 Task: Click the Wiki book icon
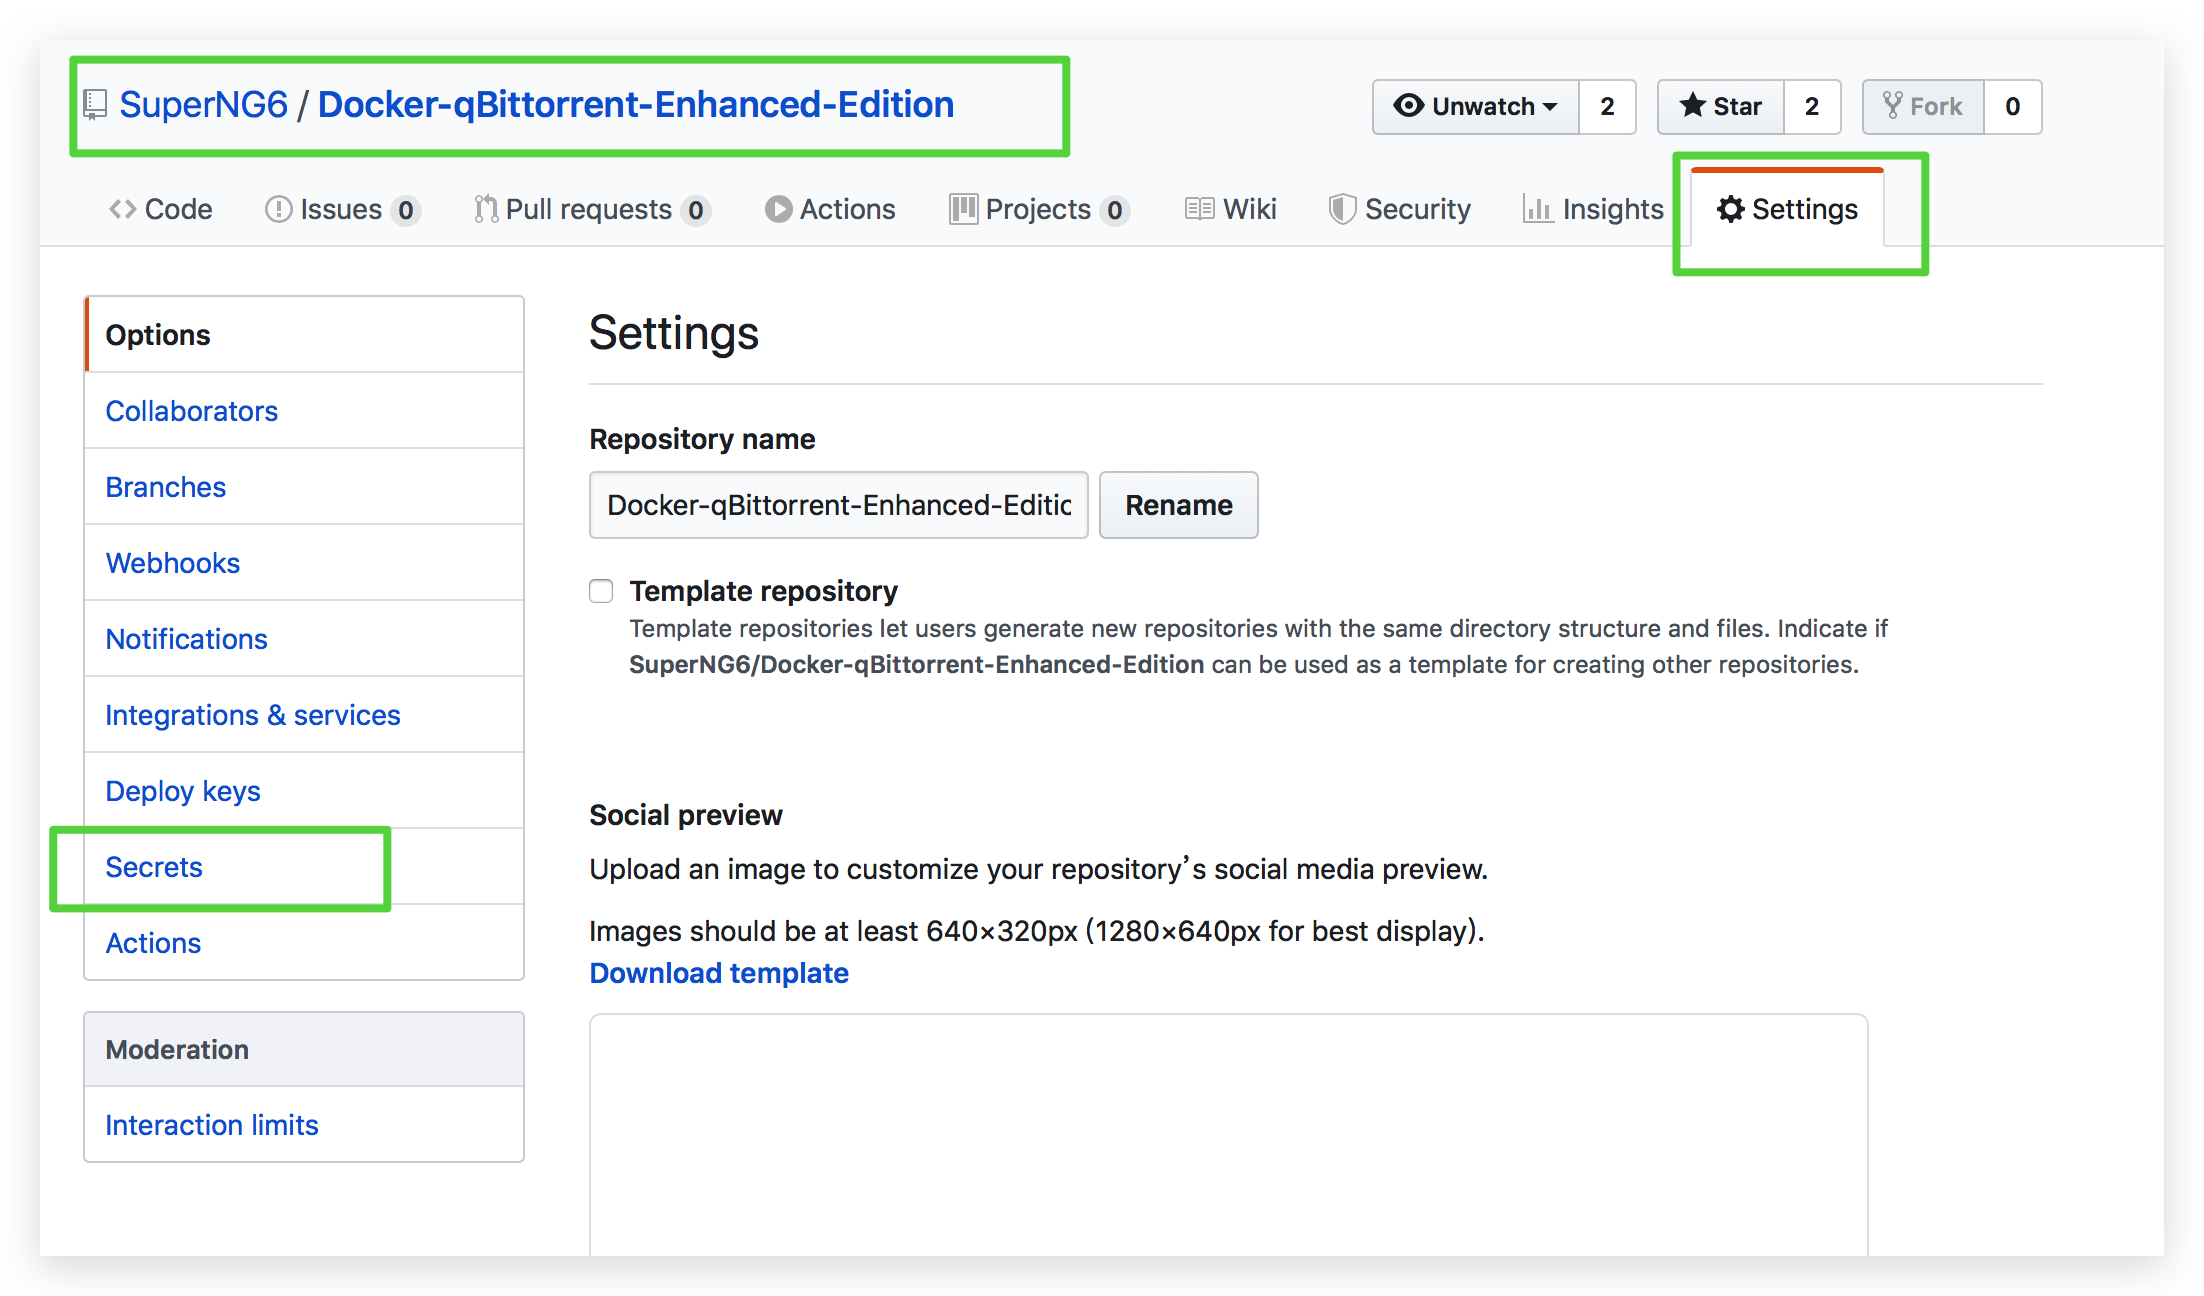1199,209
